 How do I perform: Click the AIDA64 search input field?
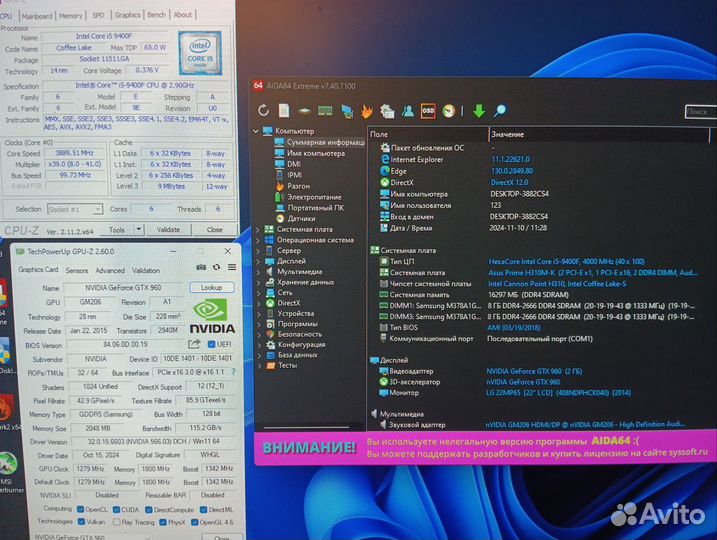coord(701,112)
